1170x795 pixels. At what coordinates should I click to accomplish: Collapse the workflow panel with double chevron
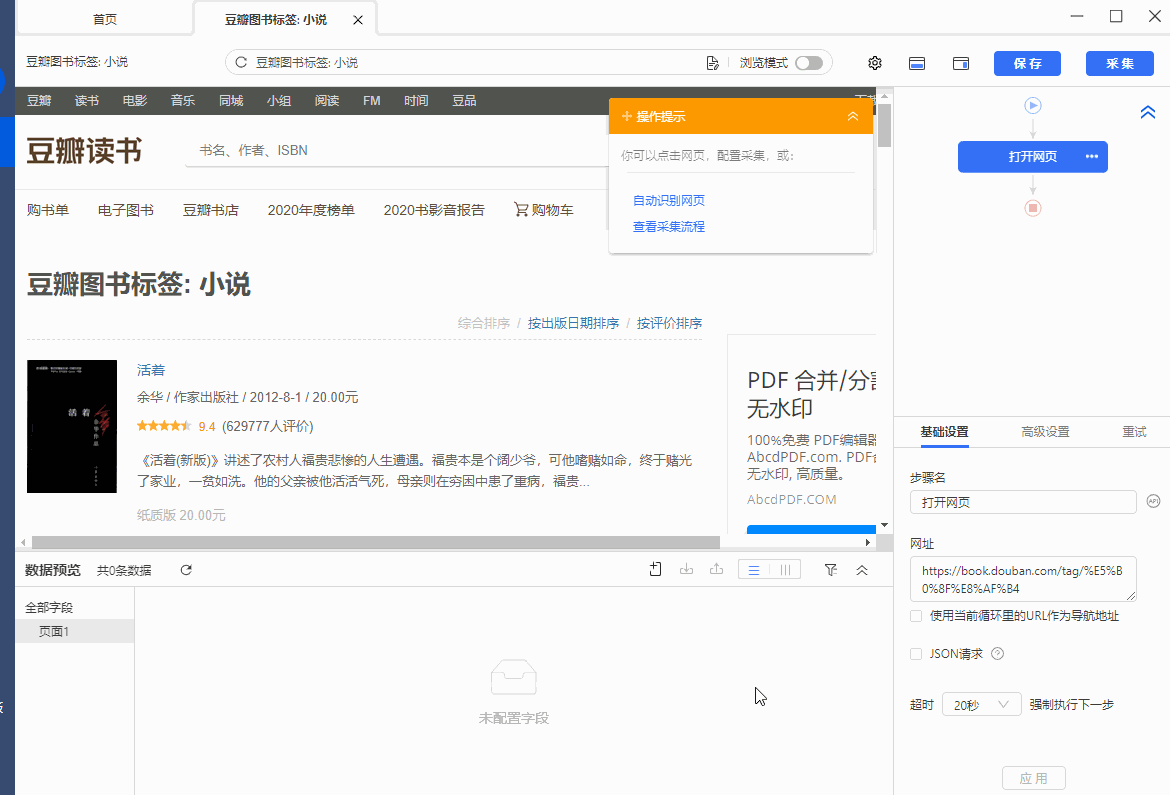pos(1148,112)
